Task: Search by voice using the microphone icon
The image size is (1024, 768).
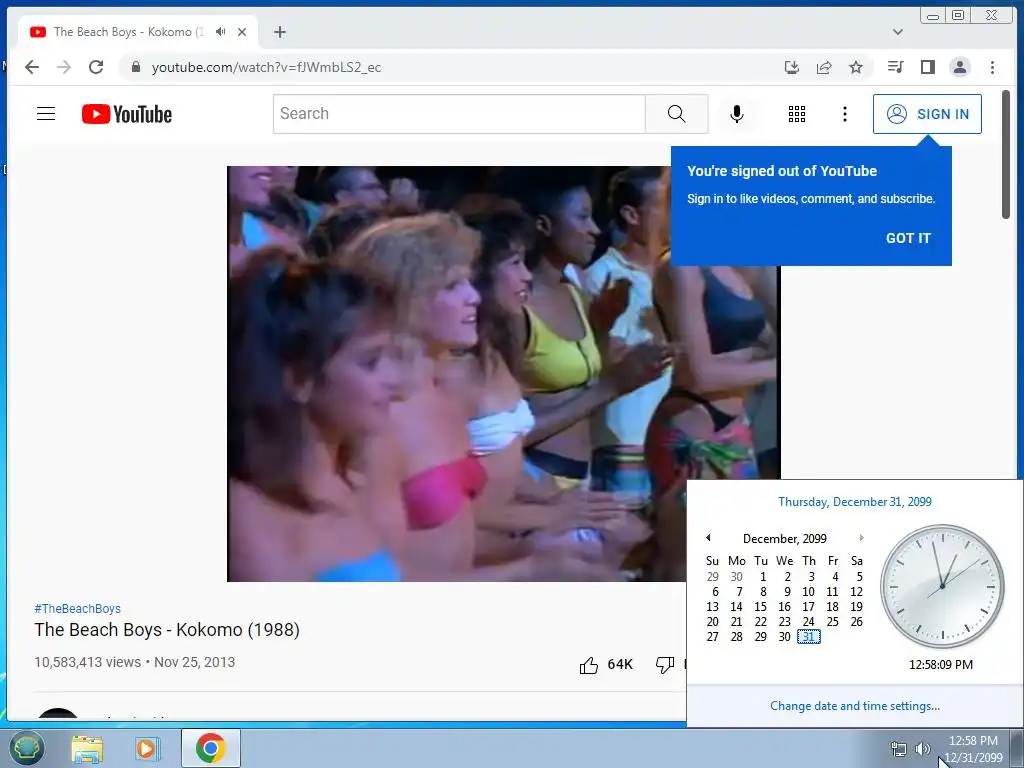Action: tap(737, 114)
